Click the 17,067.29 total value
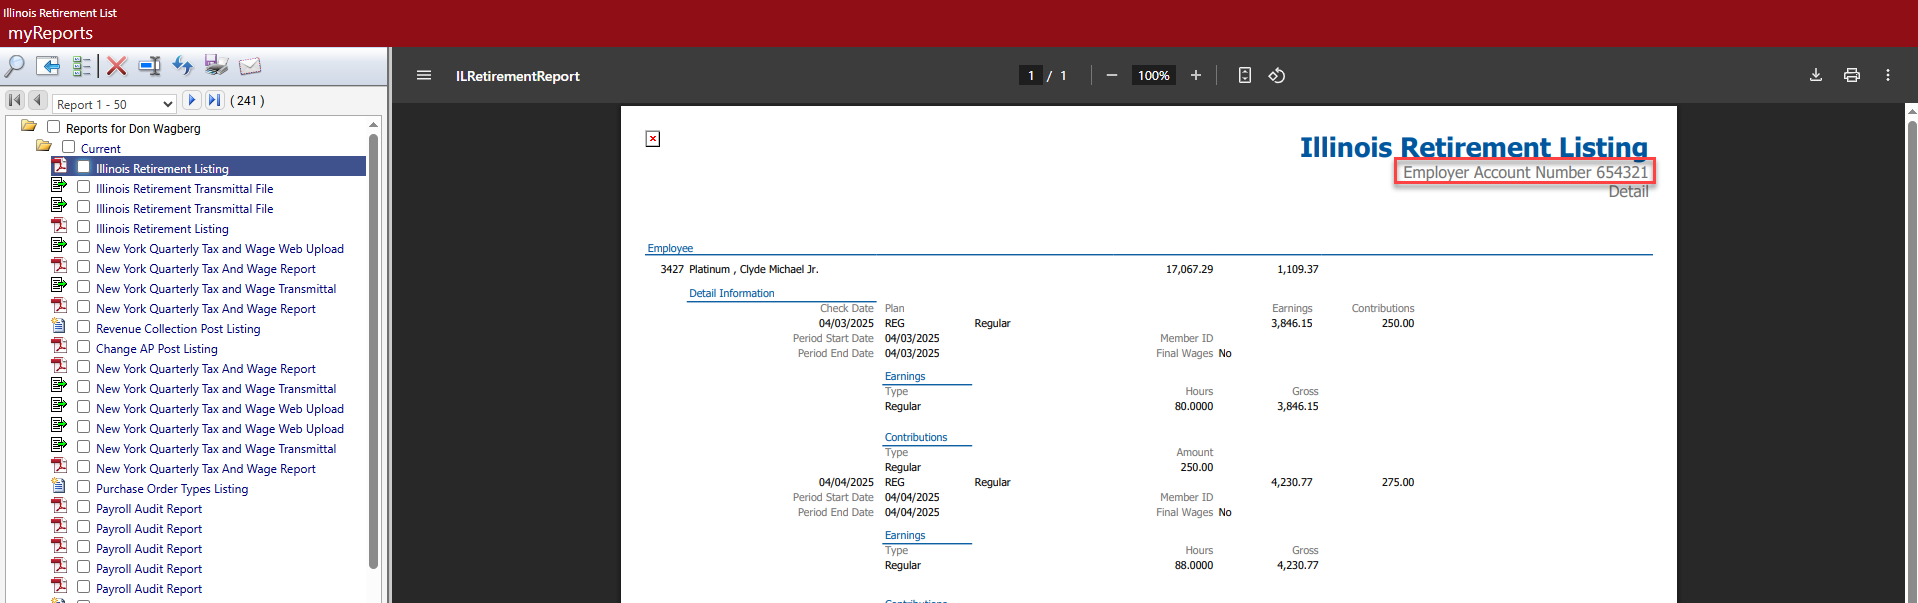 (x=1189, y=269)
